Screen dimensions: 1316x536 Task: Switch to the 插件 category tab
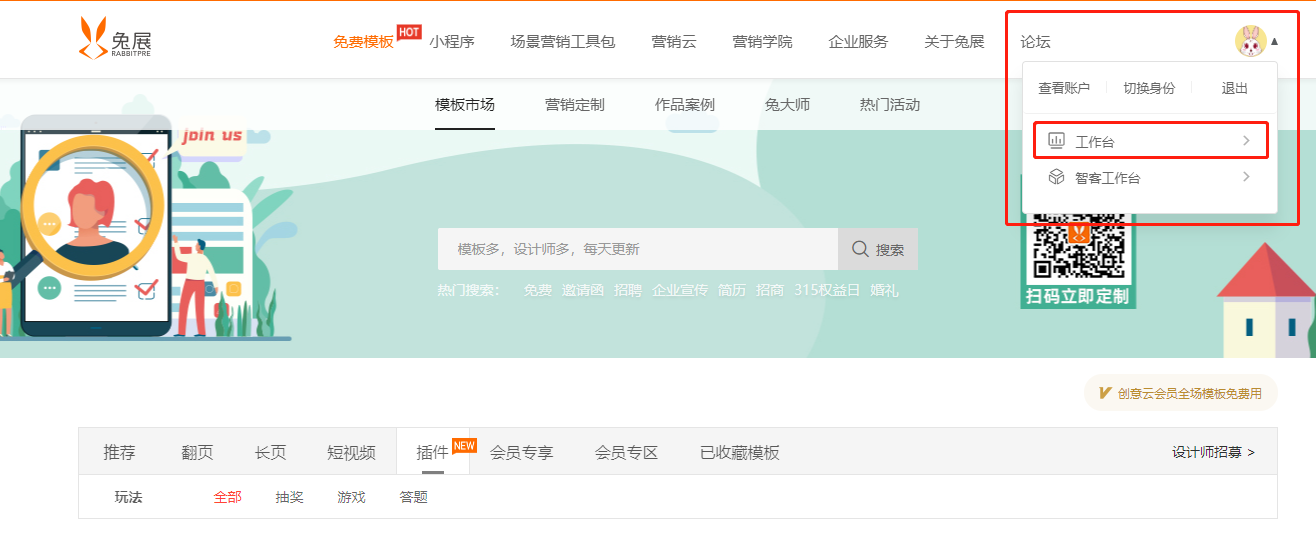point(432,452)
